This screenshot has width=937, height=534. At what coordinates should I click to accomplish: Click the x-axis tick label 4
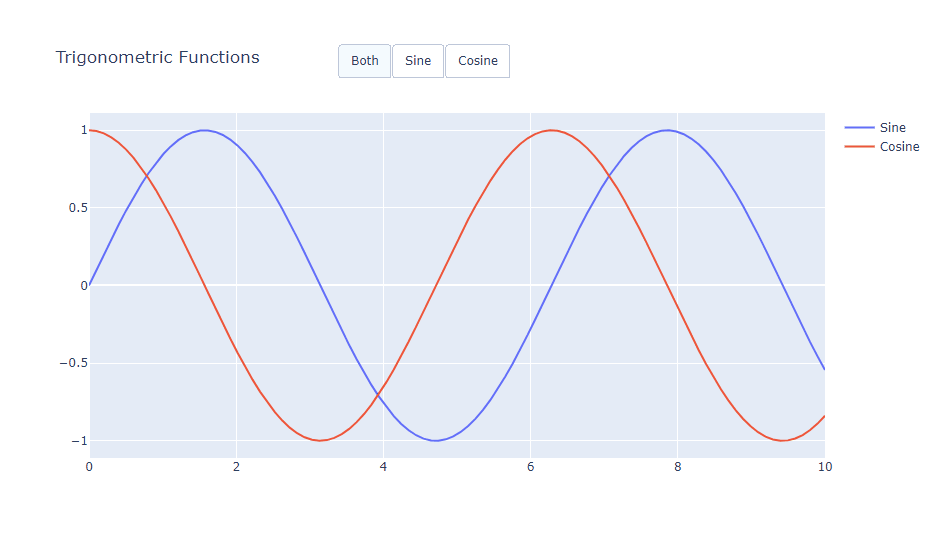383,467
